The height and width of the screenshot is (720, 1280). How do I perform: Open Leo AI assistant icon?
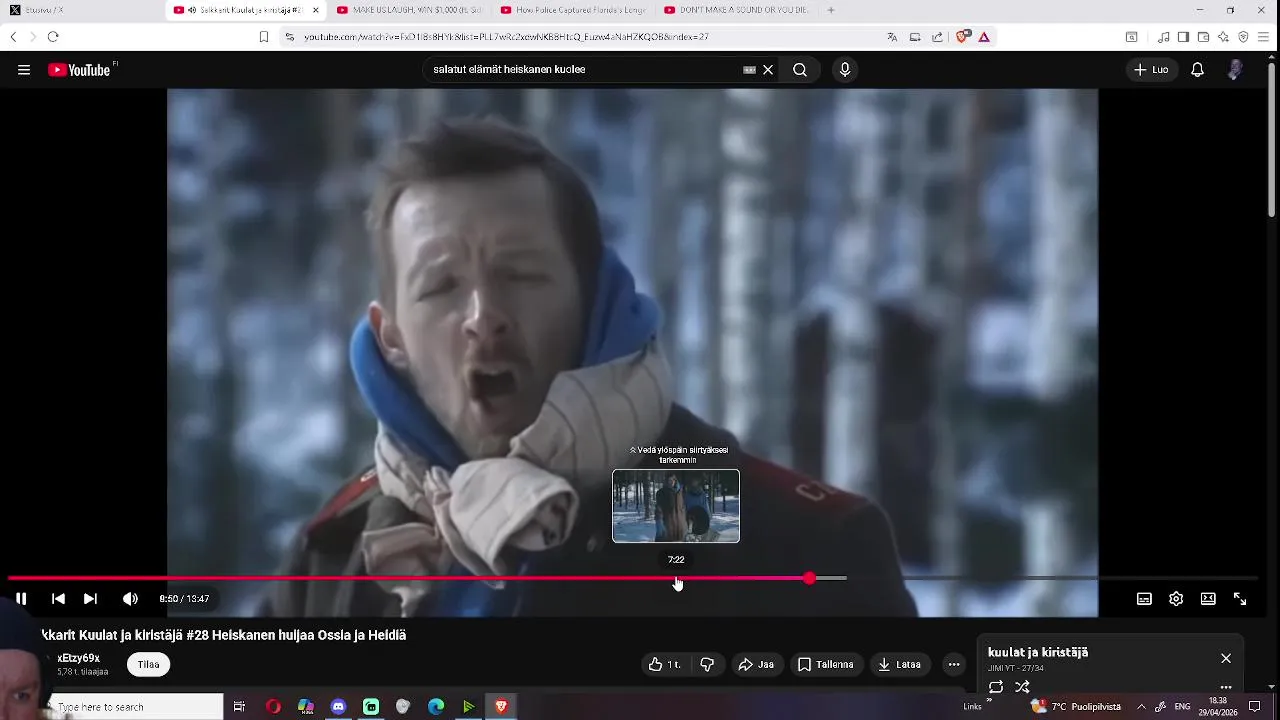(1223, 37)
